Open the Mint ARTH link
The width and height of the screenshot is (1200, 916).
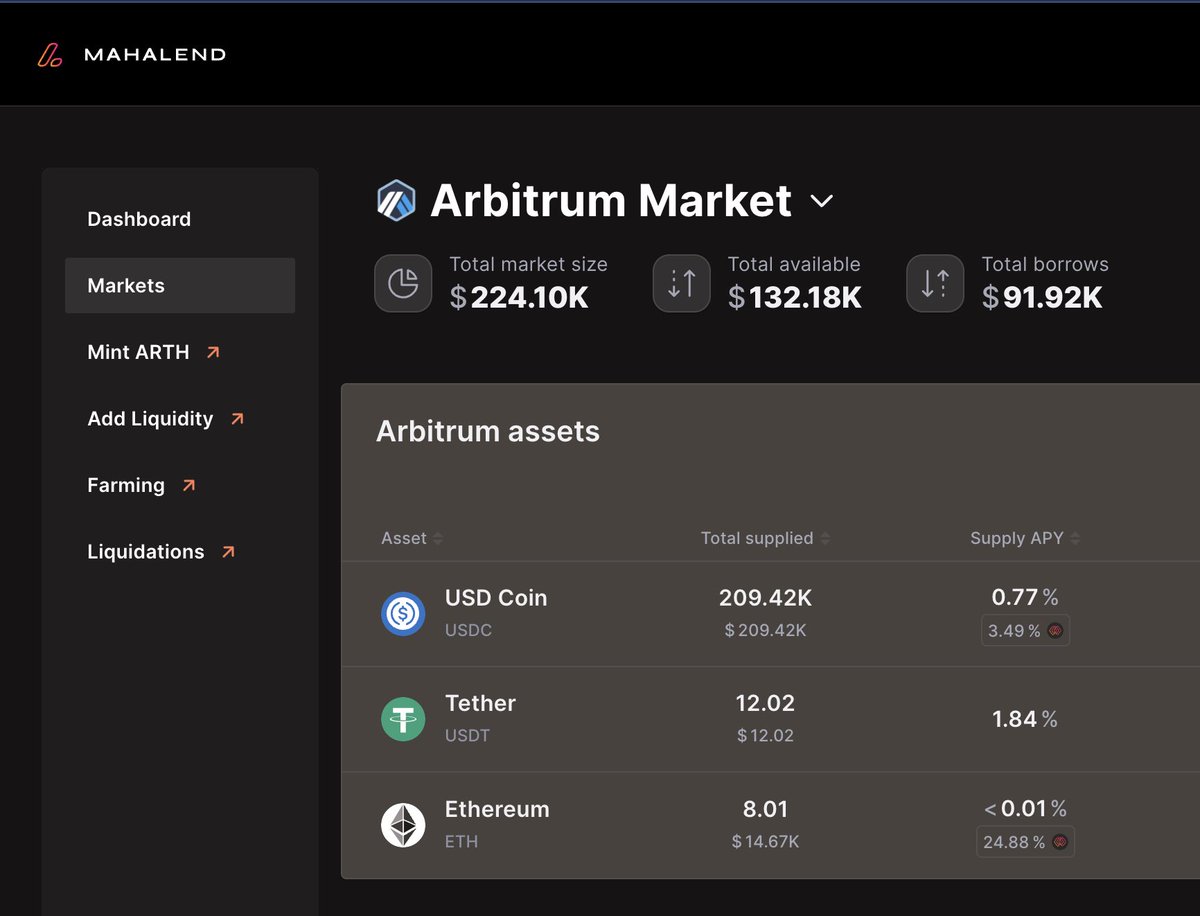(x=138, y=352)
